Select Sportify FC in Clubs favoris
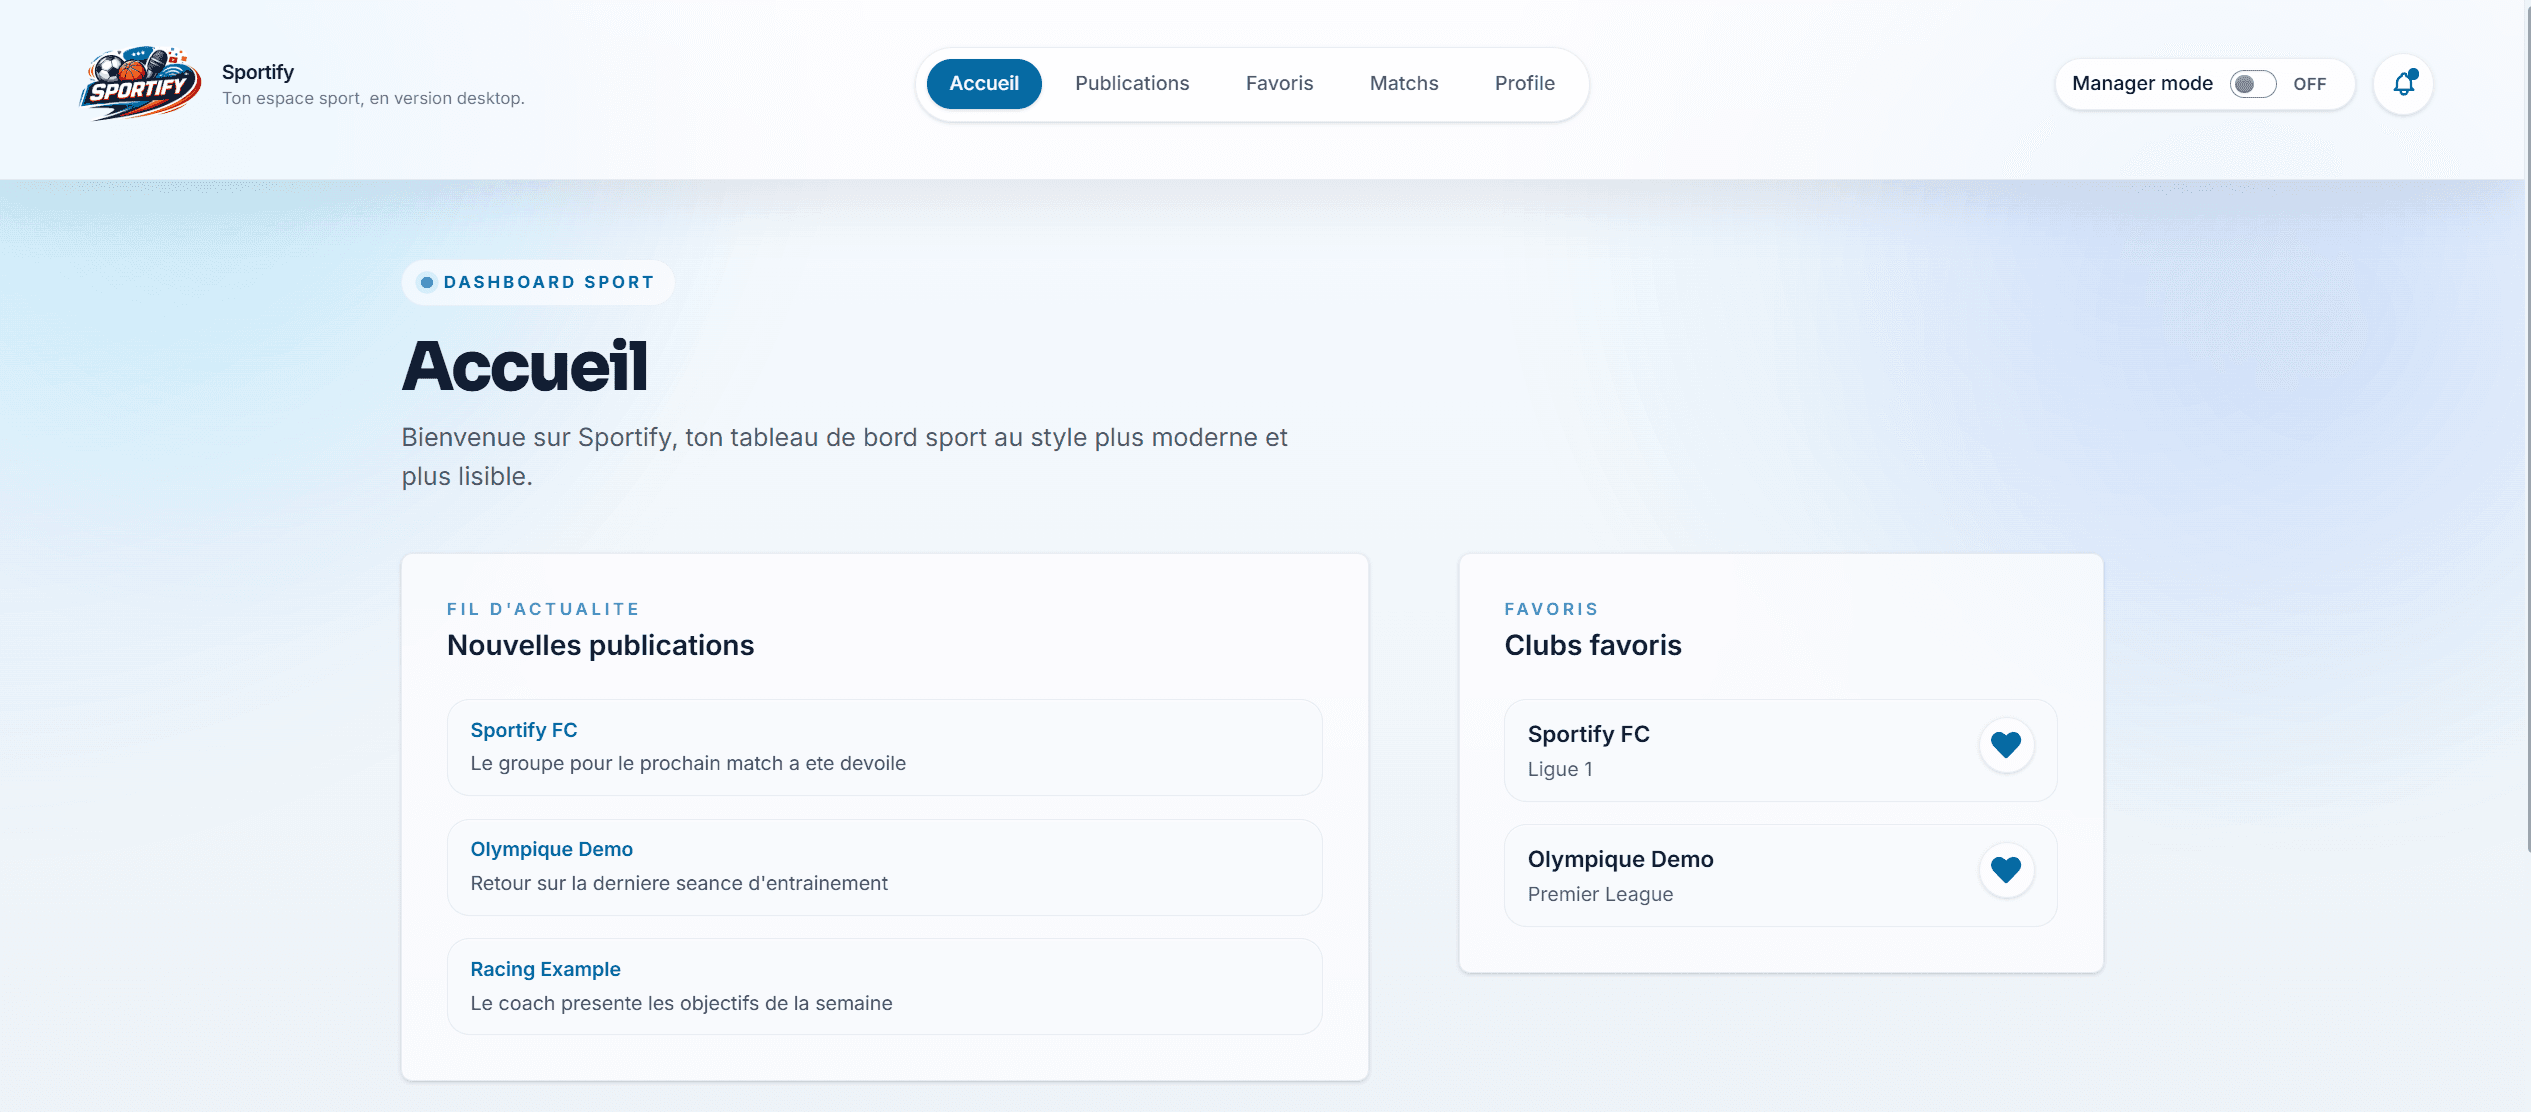The height and width of the screenshot is (1112, 2531). click(1781, 750)
